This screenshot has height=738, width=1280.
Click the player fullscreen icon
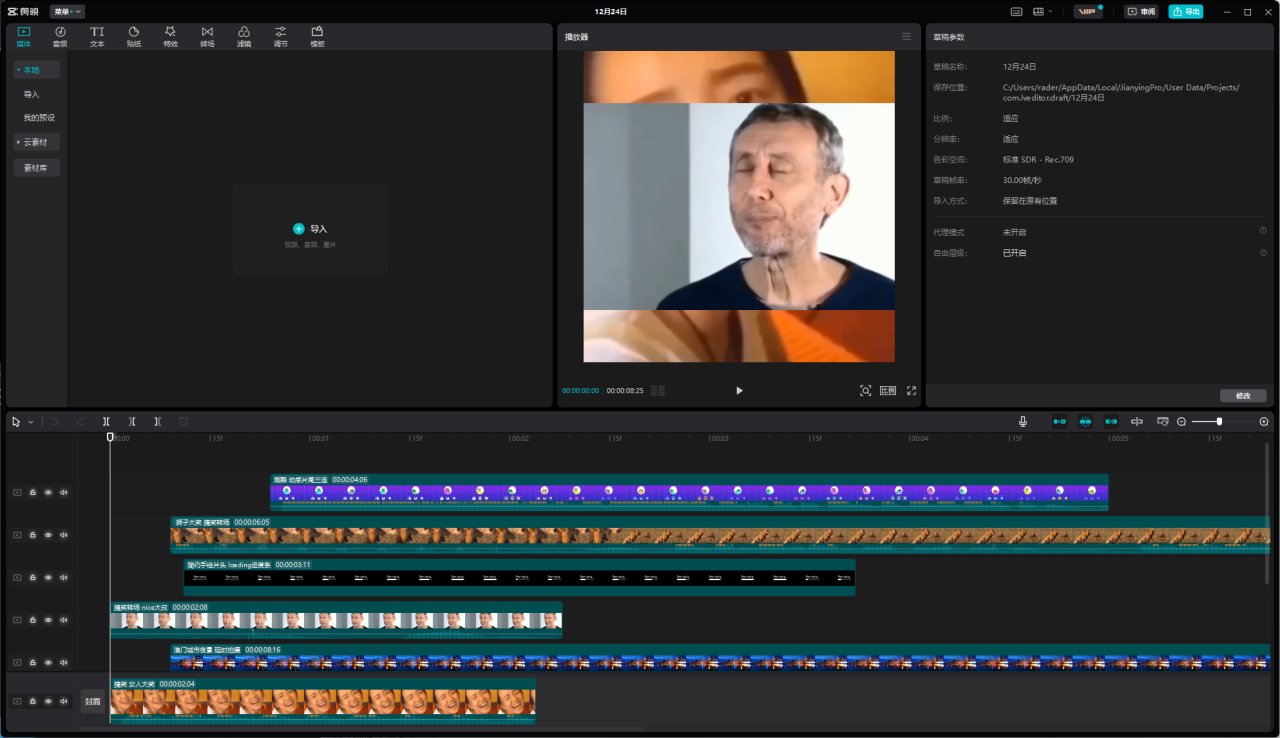coord(911,391)
